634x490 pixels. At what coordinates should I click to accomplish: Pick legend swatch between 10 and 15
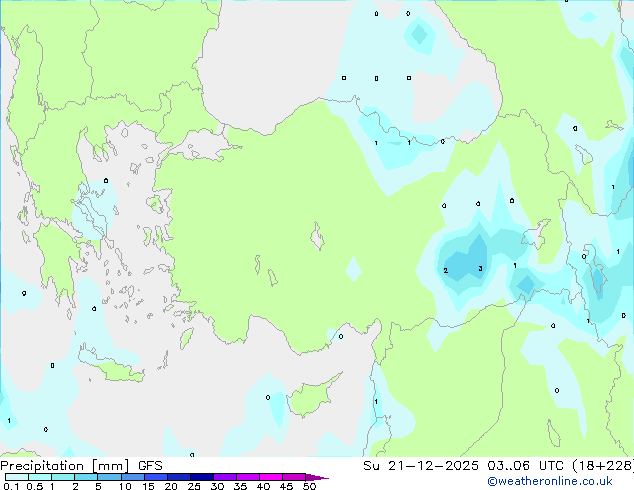pyautogui.click(x=132, y=477)
